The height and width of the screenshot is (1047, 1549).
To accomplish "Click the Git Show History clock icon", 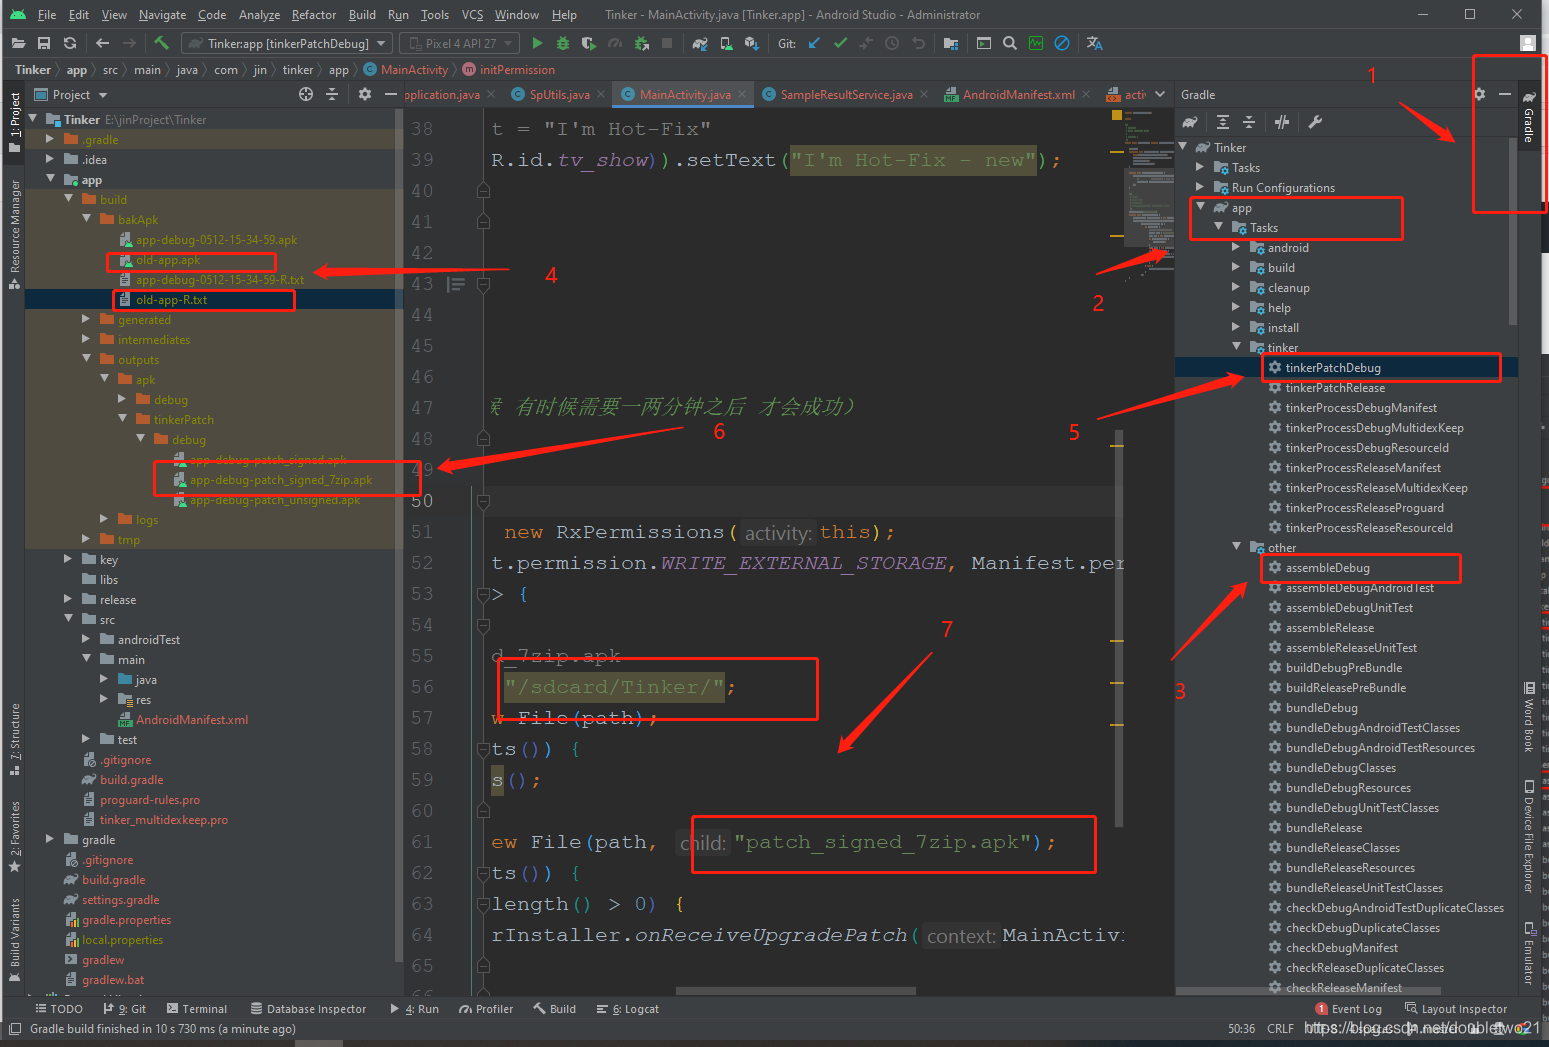I will (892, 43).
